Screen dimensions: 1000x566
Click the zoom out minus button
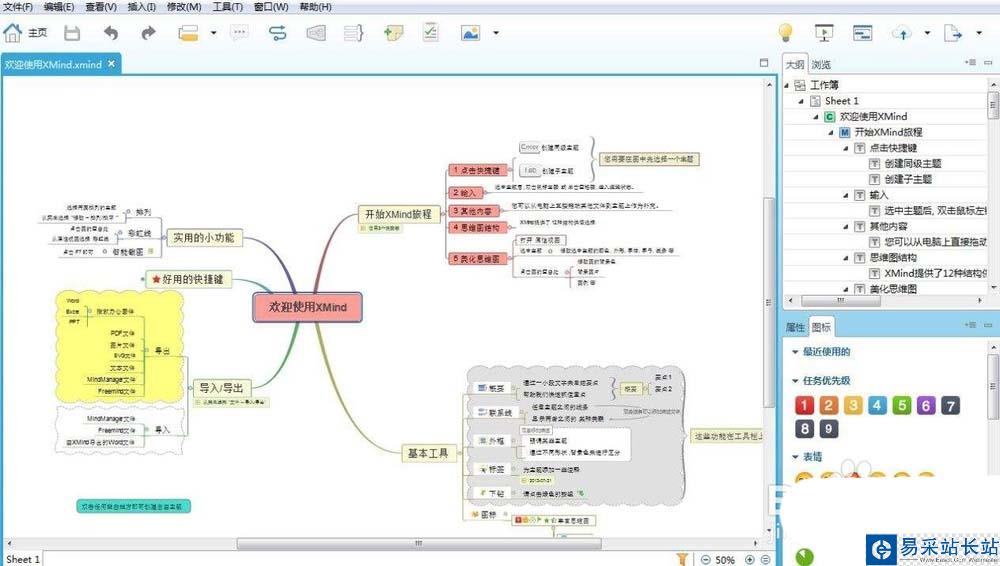click(705, 560)
